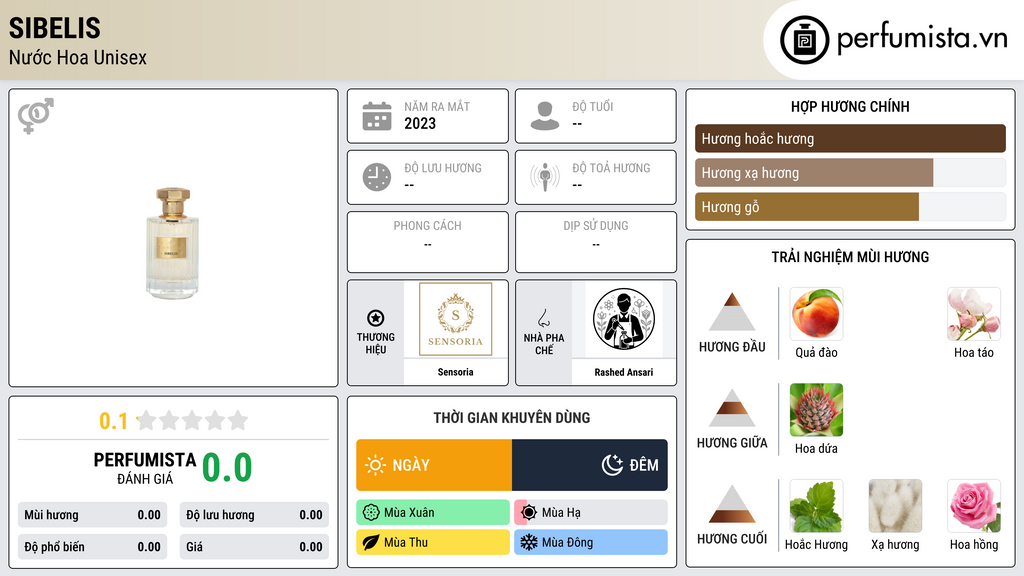
Task: Click the snowflake icon for Mùa Đông
Action: [529, 542]
